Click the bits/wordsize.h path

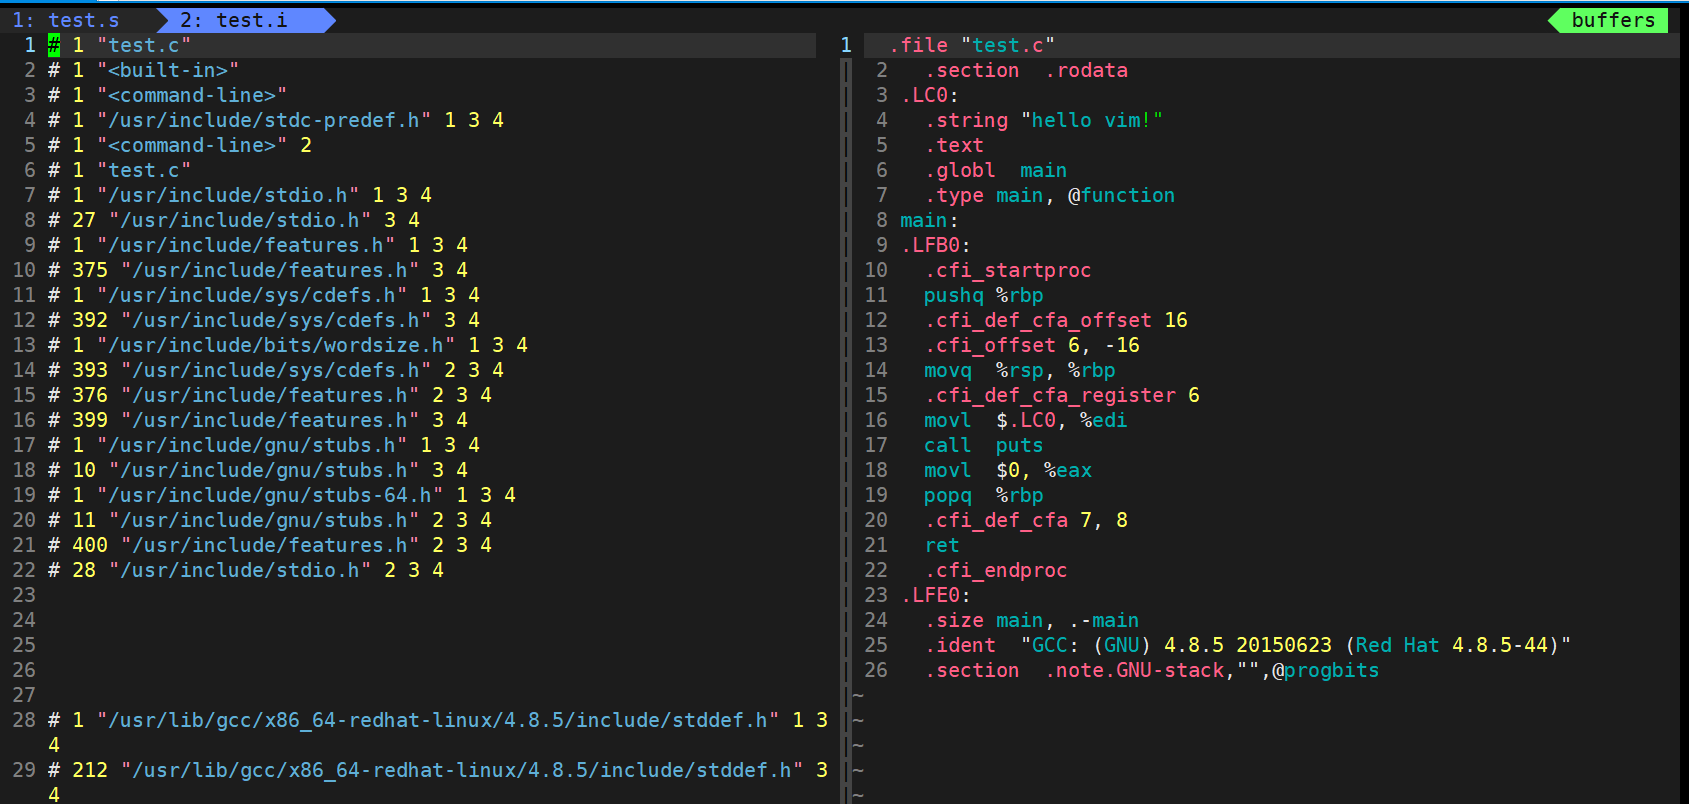coord(276,345)
